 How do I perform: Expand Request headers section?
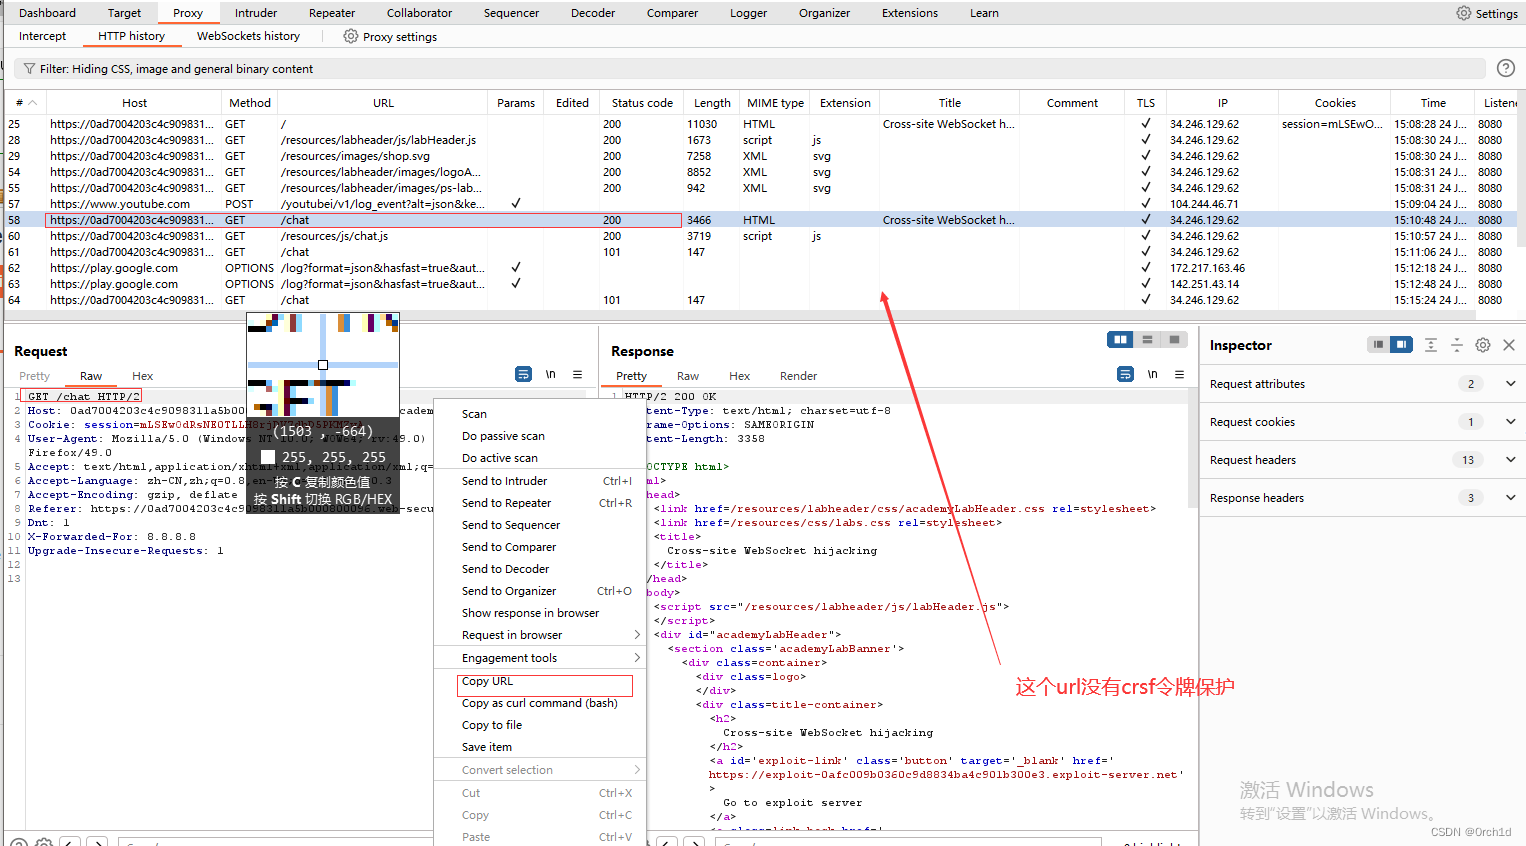coord(1510,460)
